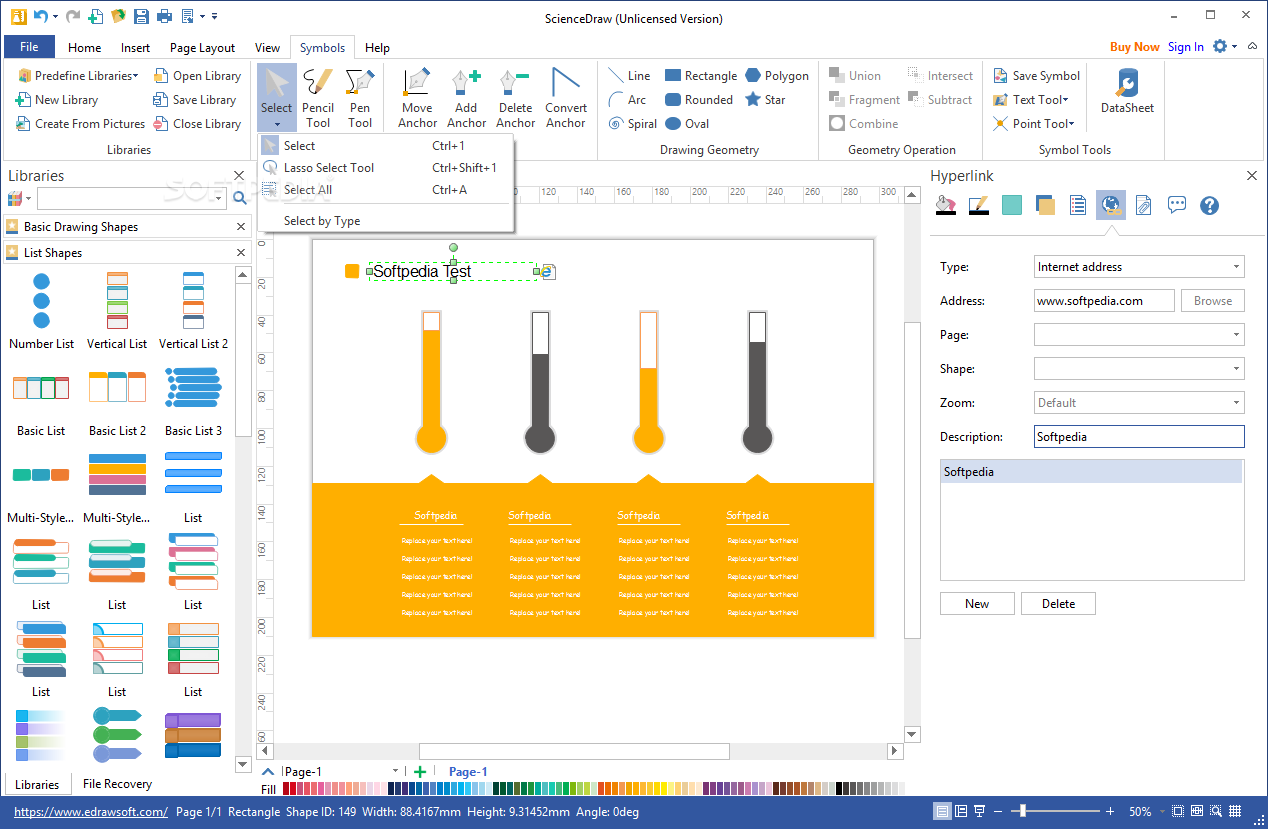Choose Select All from the menu

coord(385,190)
